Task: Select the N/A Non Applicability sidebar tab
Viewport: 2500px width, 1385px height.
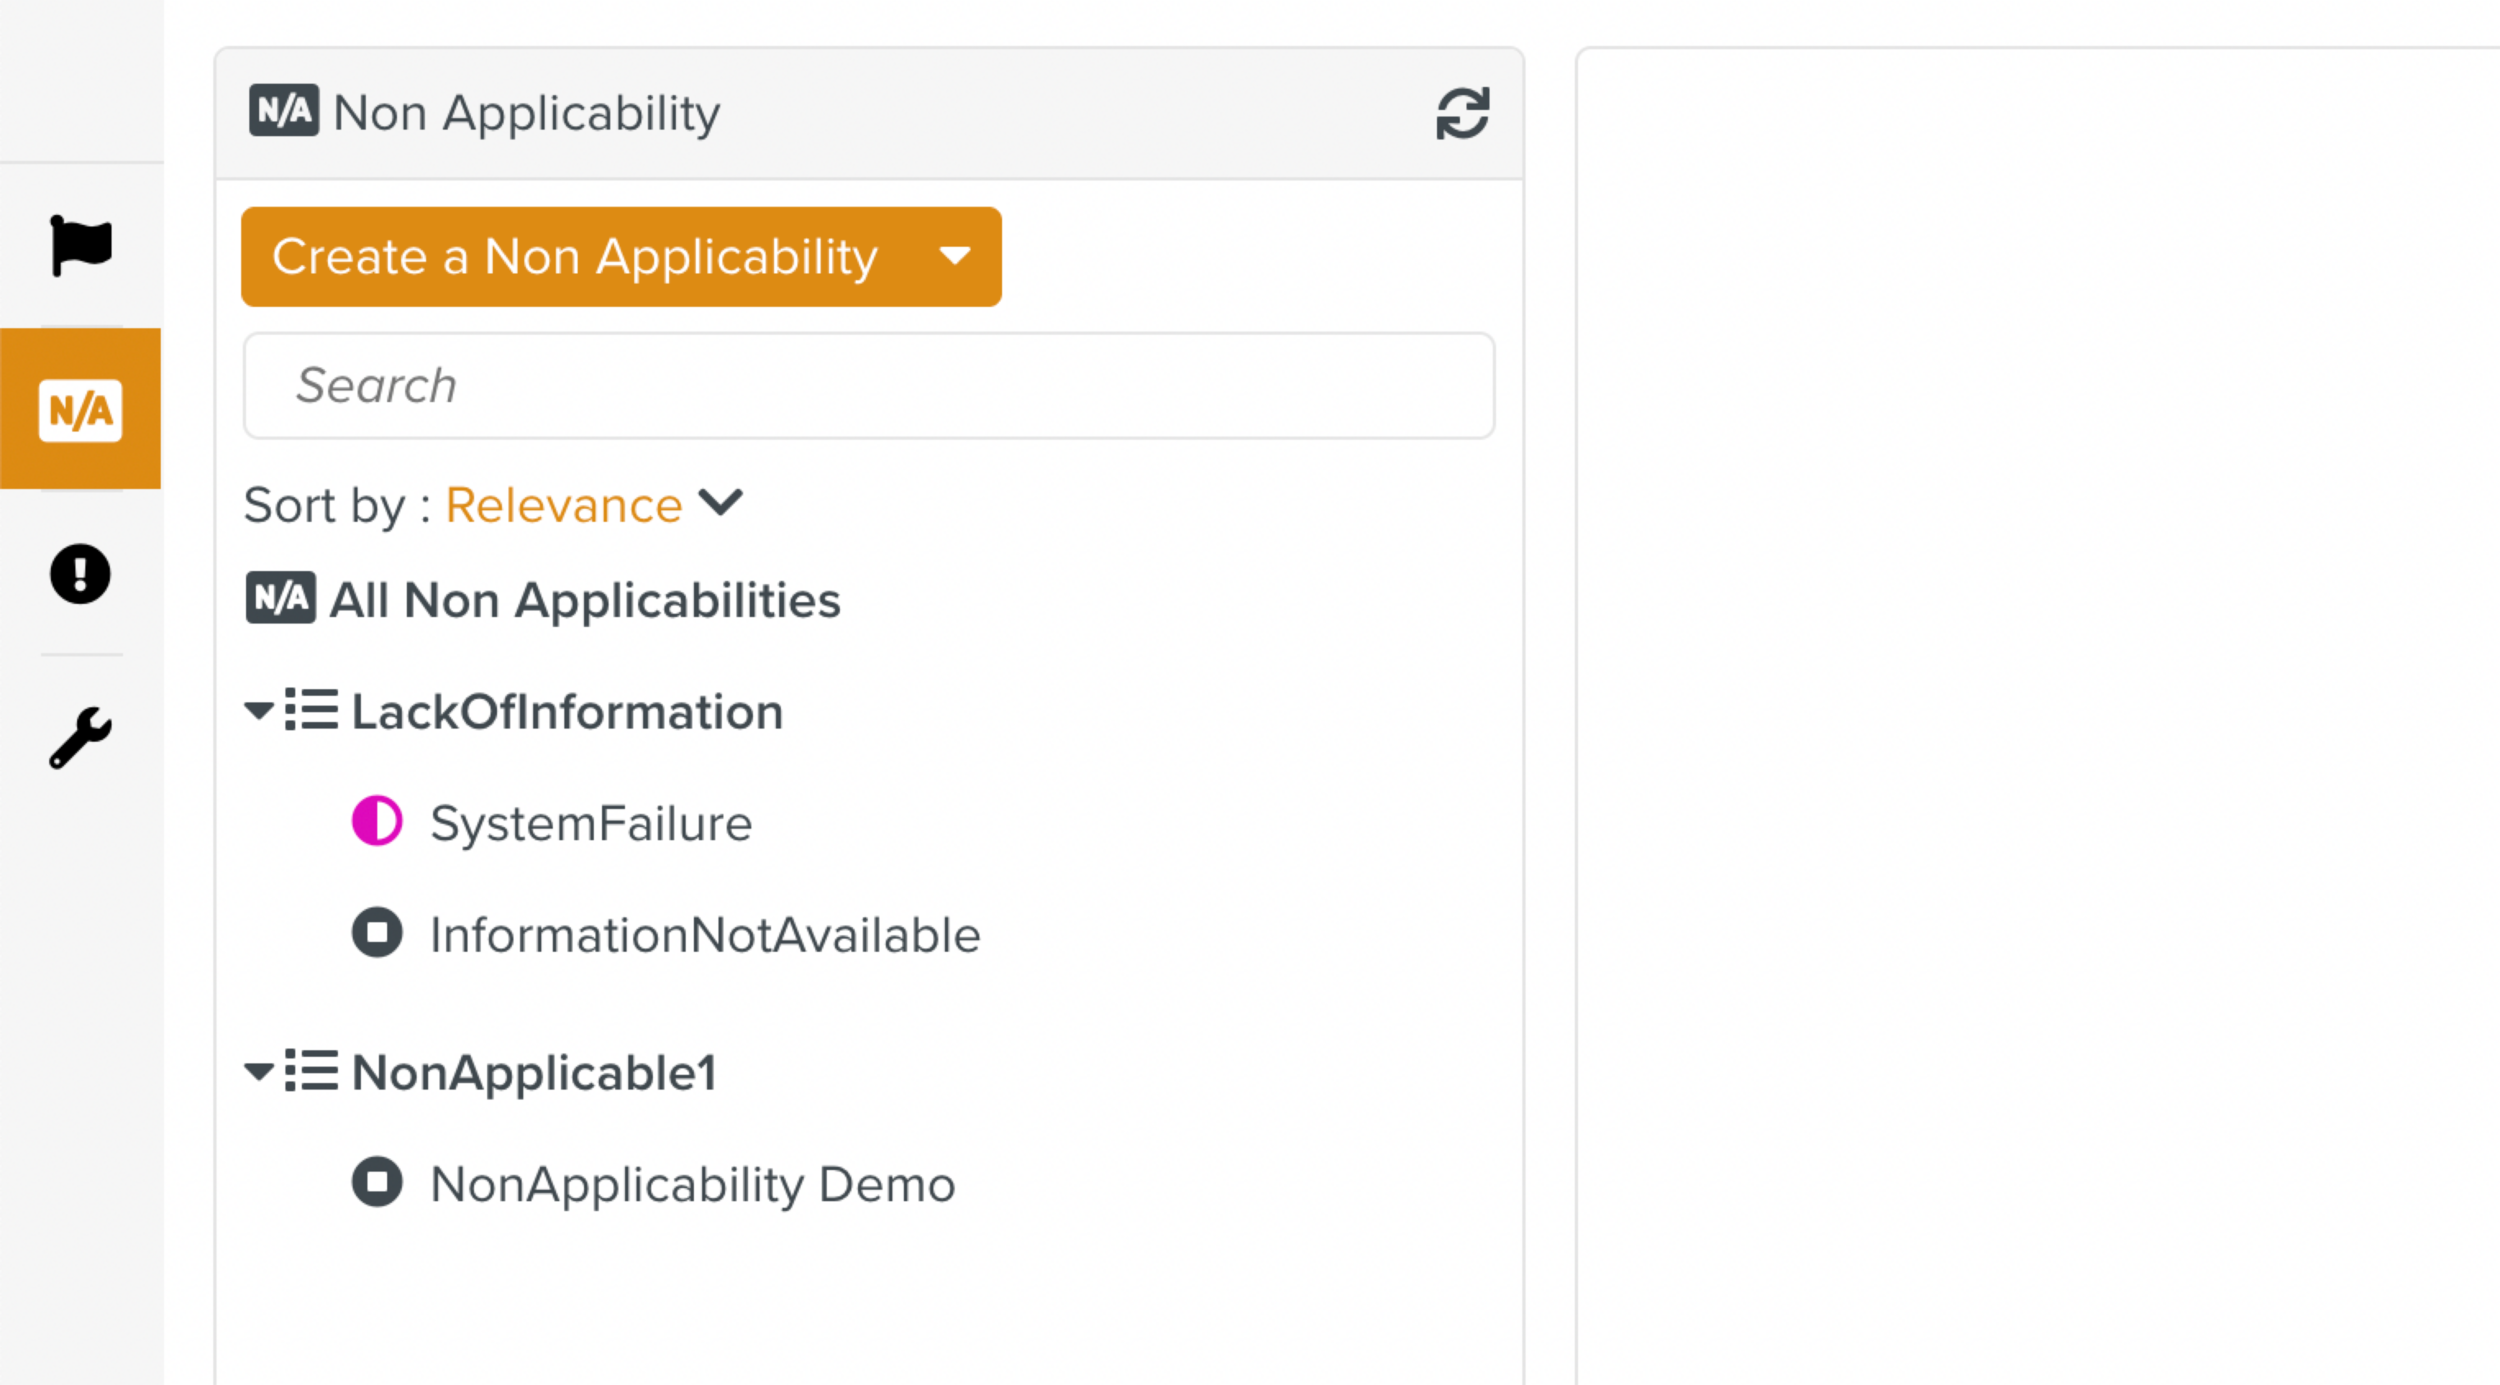Action: (x=80, y=409)
